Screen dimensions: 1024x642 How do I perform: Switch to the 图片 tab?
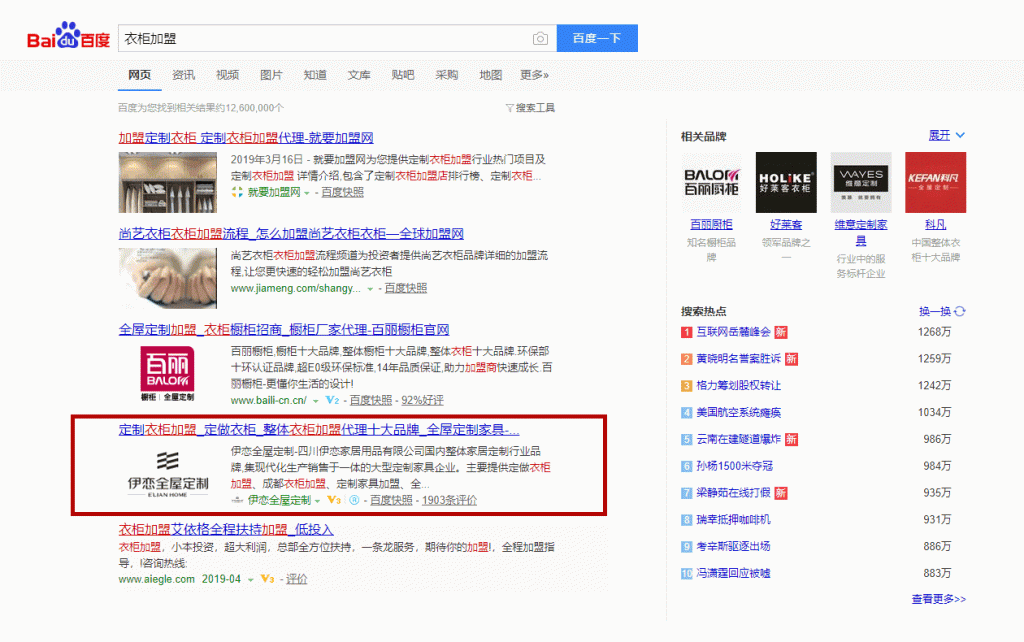pos(271,75)
